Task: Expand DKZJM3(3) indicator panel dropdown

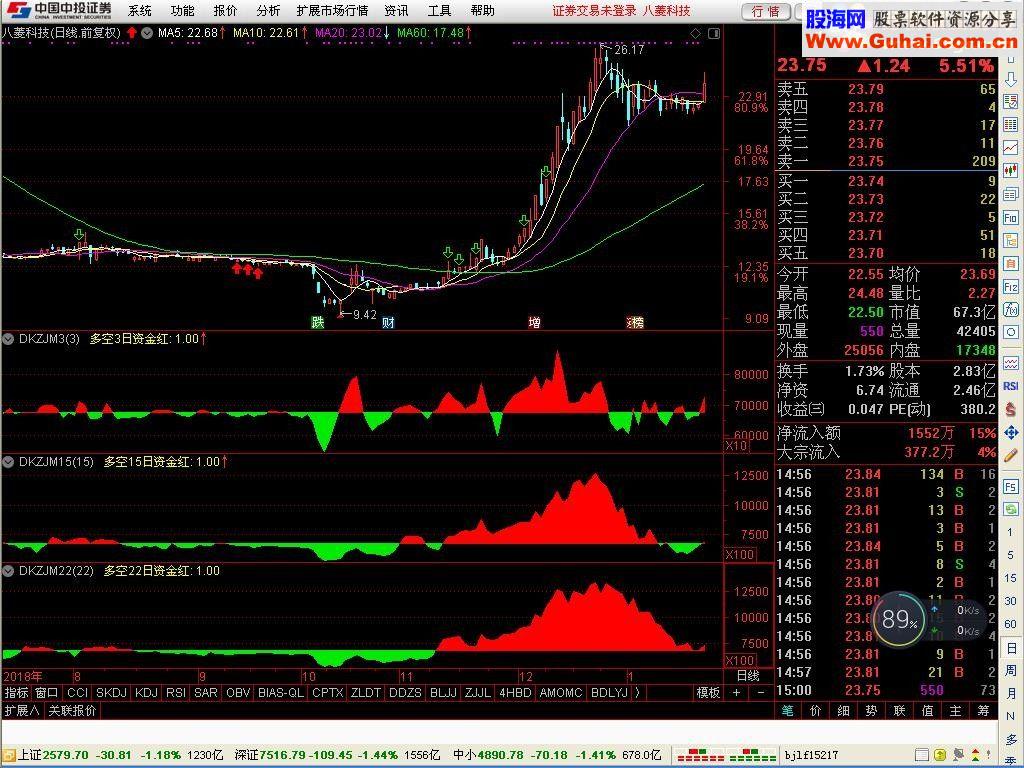Action: [x=8, y=339]
